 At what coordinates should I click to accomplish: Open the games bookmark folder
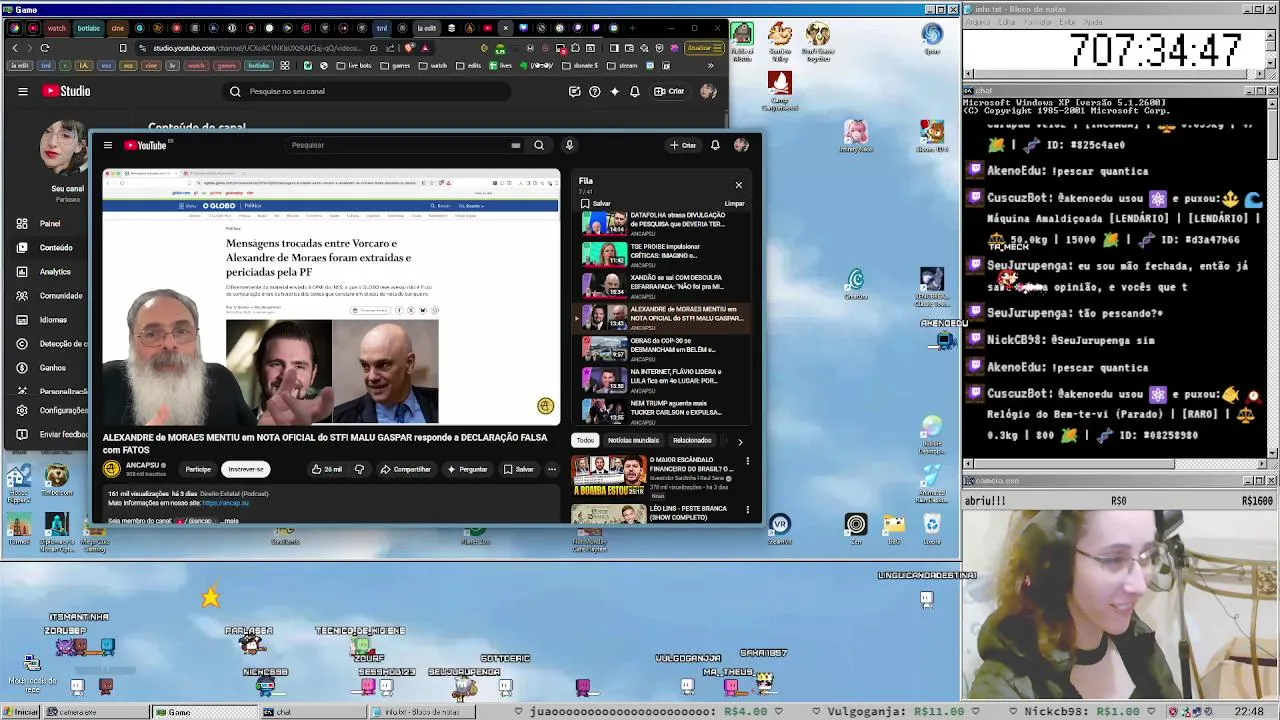coord(396,66)
